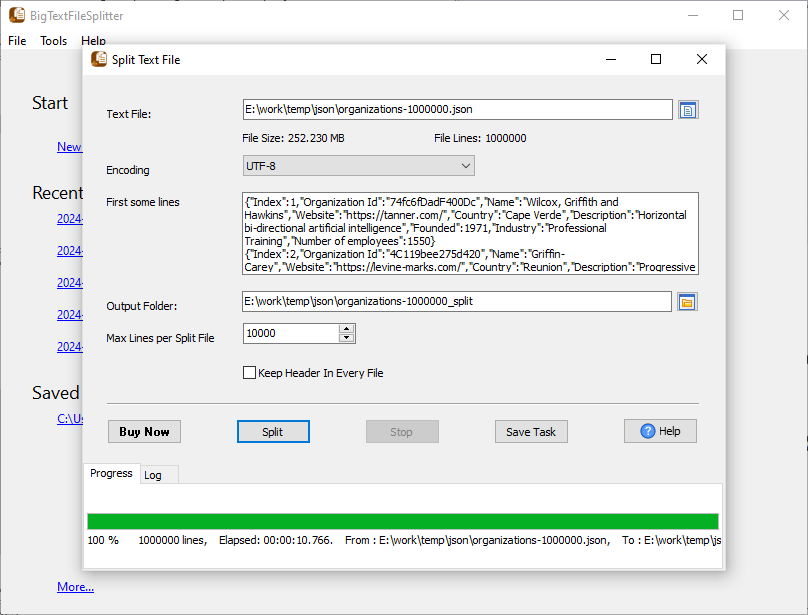Click the Split Text File dialog title icon
Screen dimensions: 808x615
(99, 60)
